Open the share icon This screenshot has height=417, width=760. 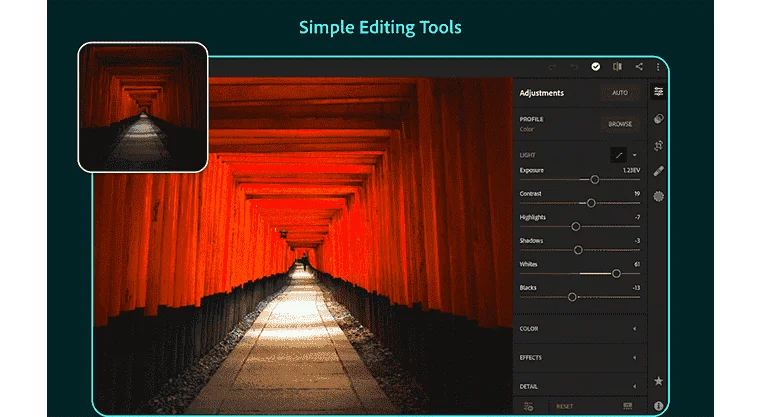click(639, 66)
